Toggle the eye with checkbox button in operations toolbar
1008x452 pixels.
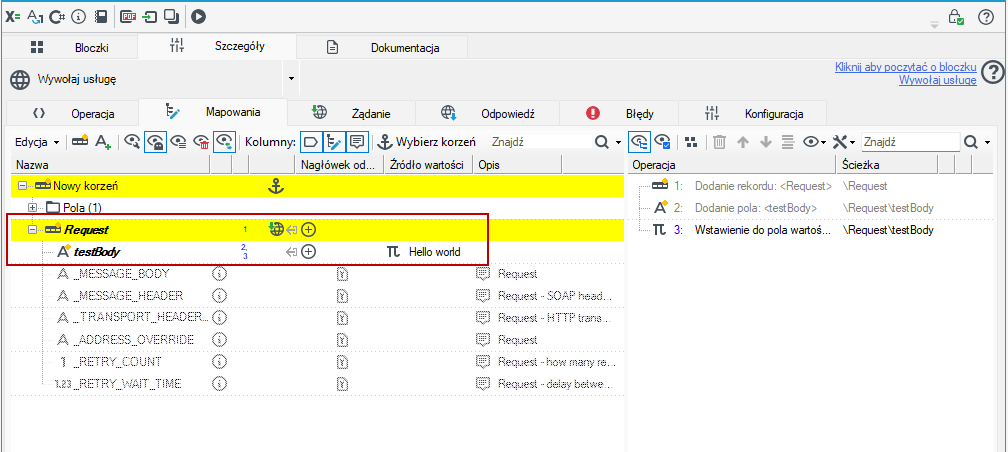pos(662,141)
